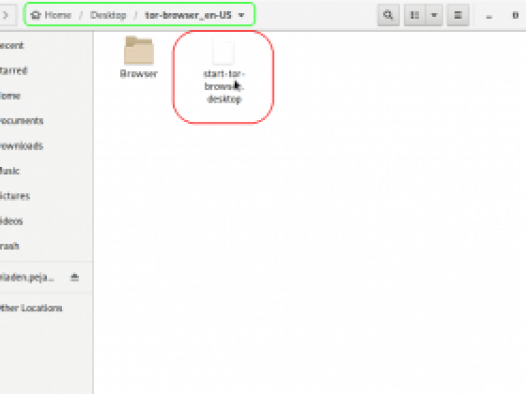Click the forward navigation arrow
526x394 pixels.
tap(6, 15)
